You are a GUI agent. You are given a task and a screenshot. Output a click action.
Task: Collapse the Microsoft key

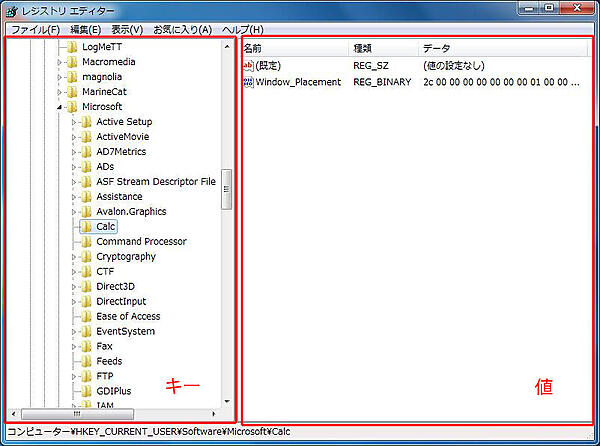tap(59, 107)
